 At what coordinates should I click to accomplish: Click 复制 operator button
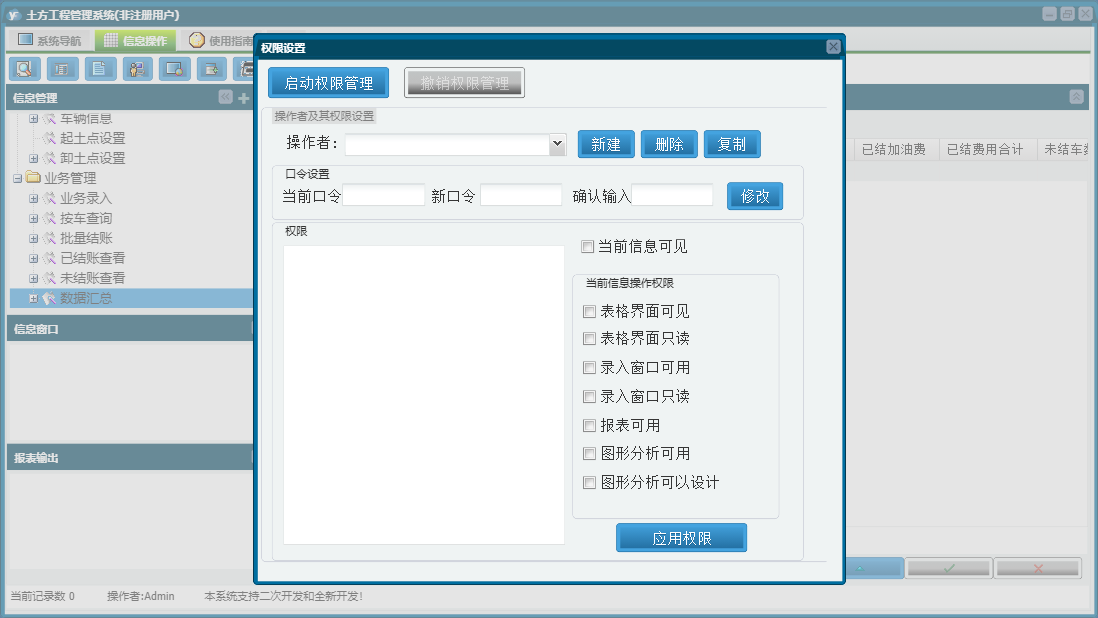click(732, 144)
